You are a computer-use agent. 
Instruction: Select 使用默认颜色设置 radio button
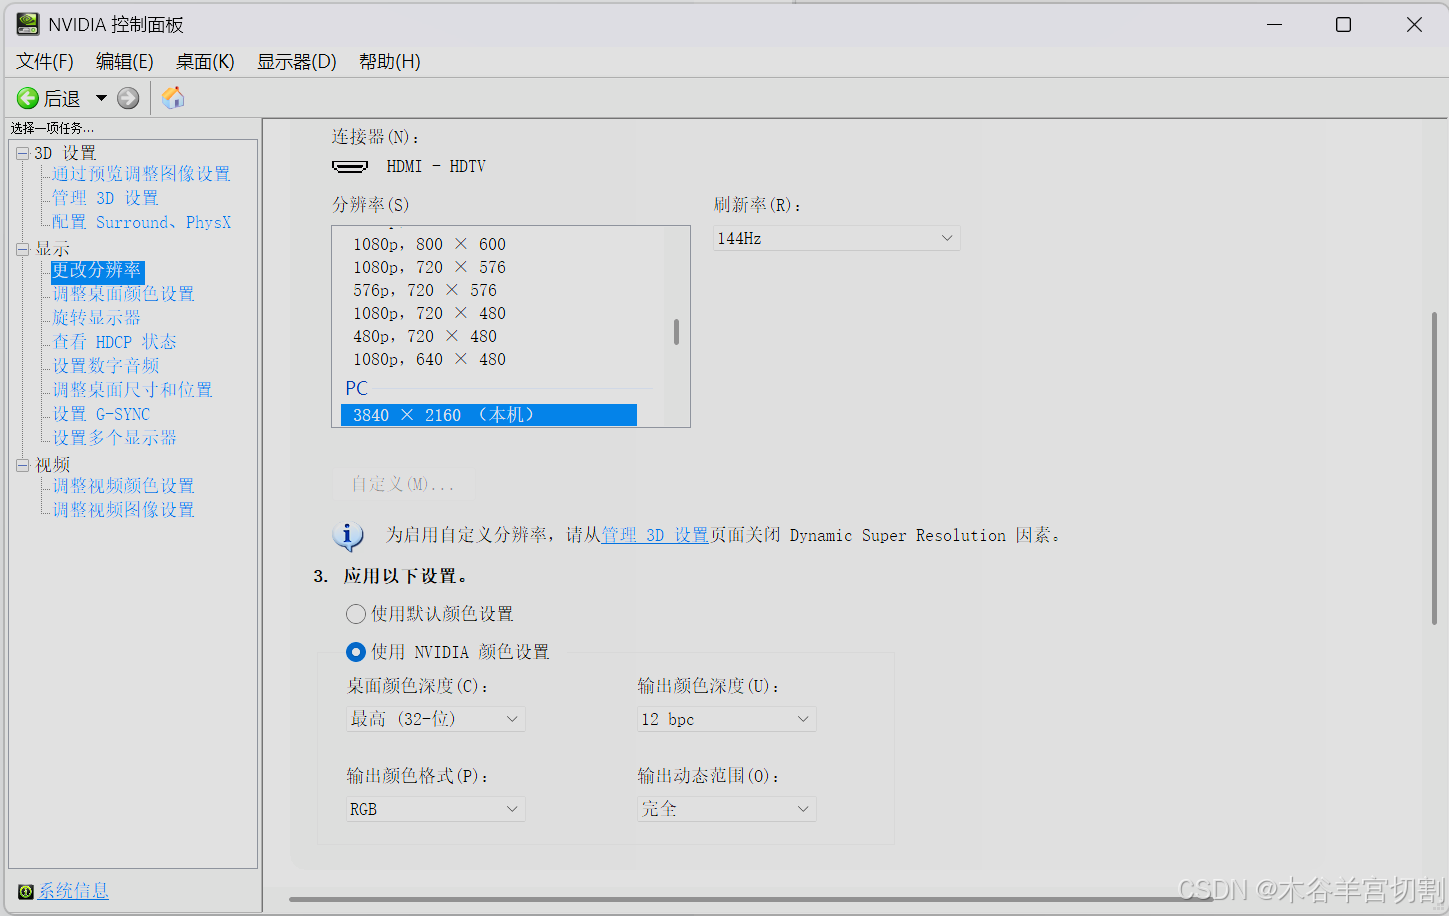[x=356, y=614]
